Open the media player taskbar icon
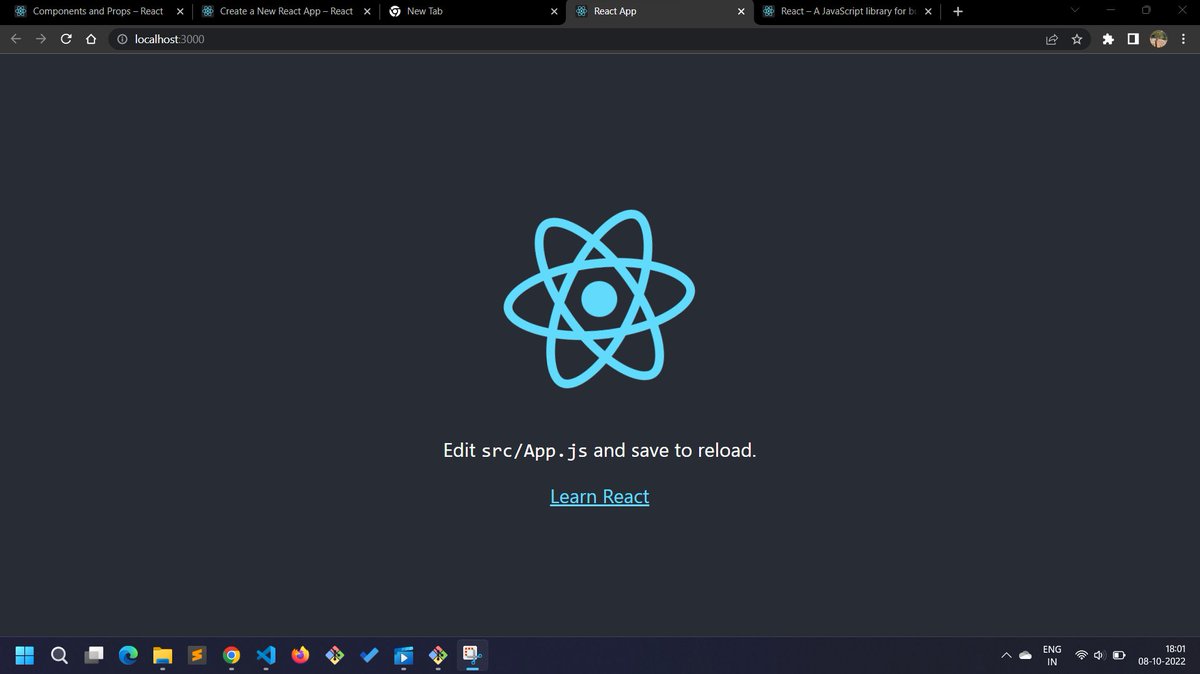Image resolution: width=1200 pixels, height=674 pixels. coord(403,656)
